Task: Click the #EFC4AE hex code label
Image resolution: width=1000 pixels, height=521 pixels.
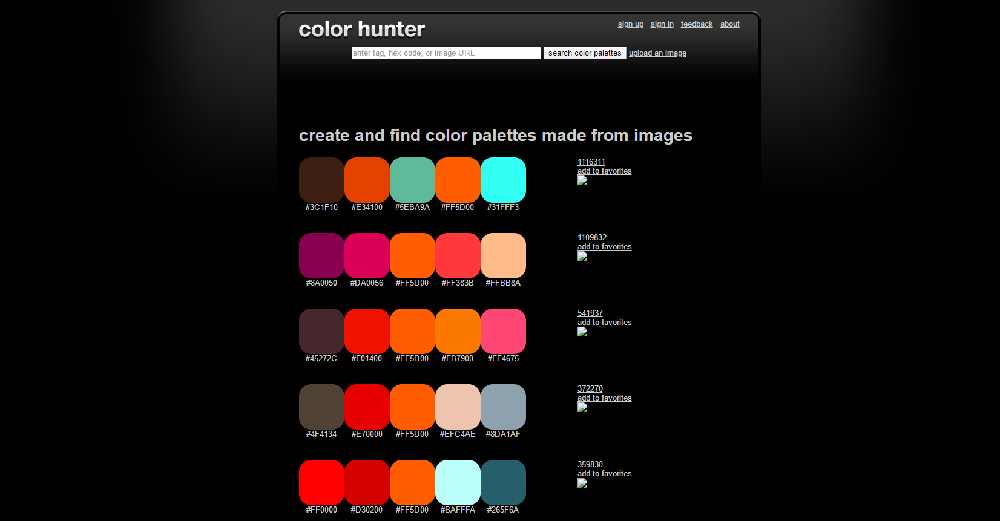Action: coord(458,434)
